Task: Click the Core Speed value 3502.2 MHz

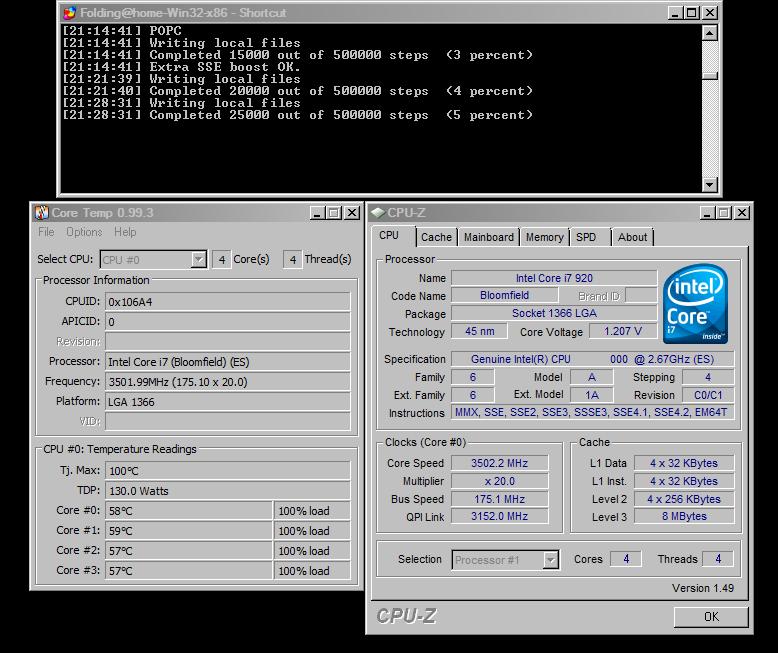Action: [500, 463]
